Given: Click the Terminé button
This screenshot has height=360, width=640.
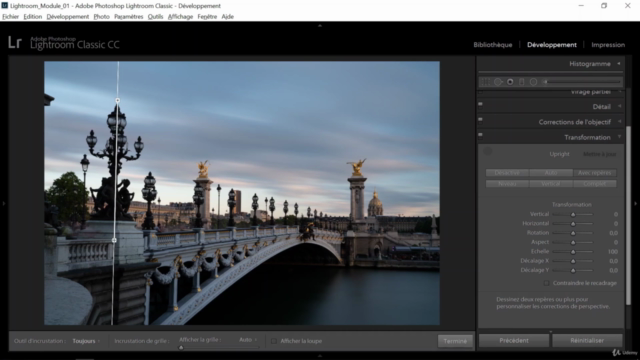Looking at the screenshot, I should tap(455, 341).
